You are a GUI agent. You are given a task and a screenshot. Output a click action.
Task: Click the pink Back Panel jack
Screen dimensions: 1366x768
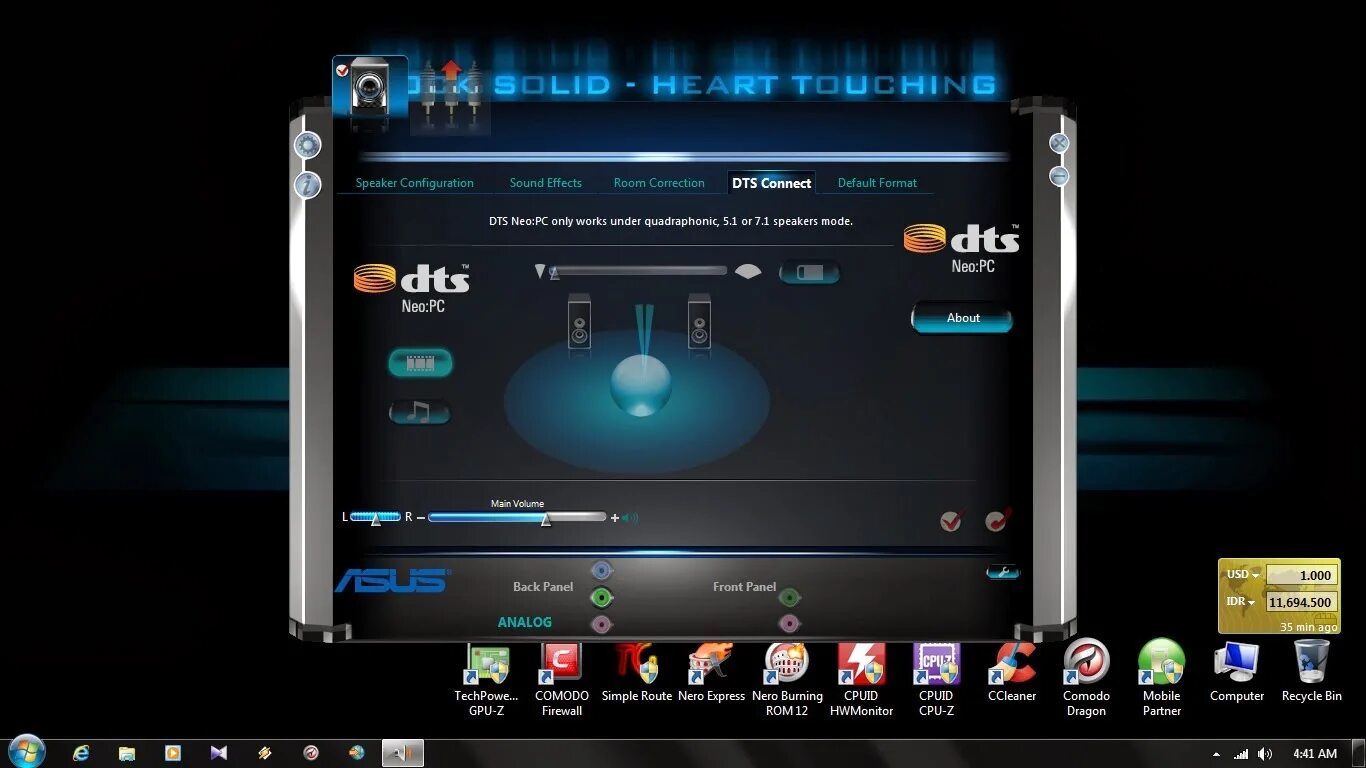pyautogui.click(x=601, y=625)
